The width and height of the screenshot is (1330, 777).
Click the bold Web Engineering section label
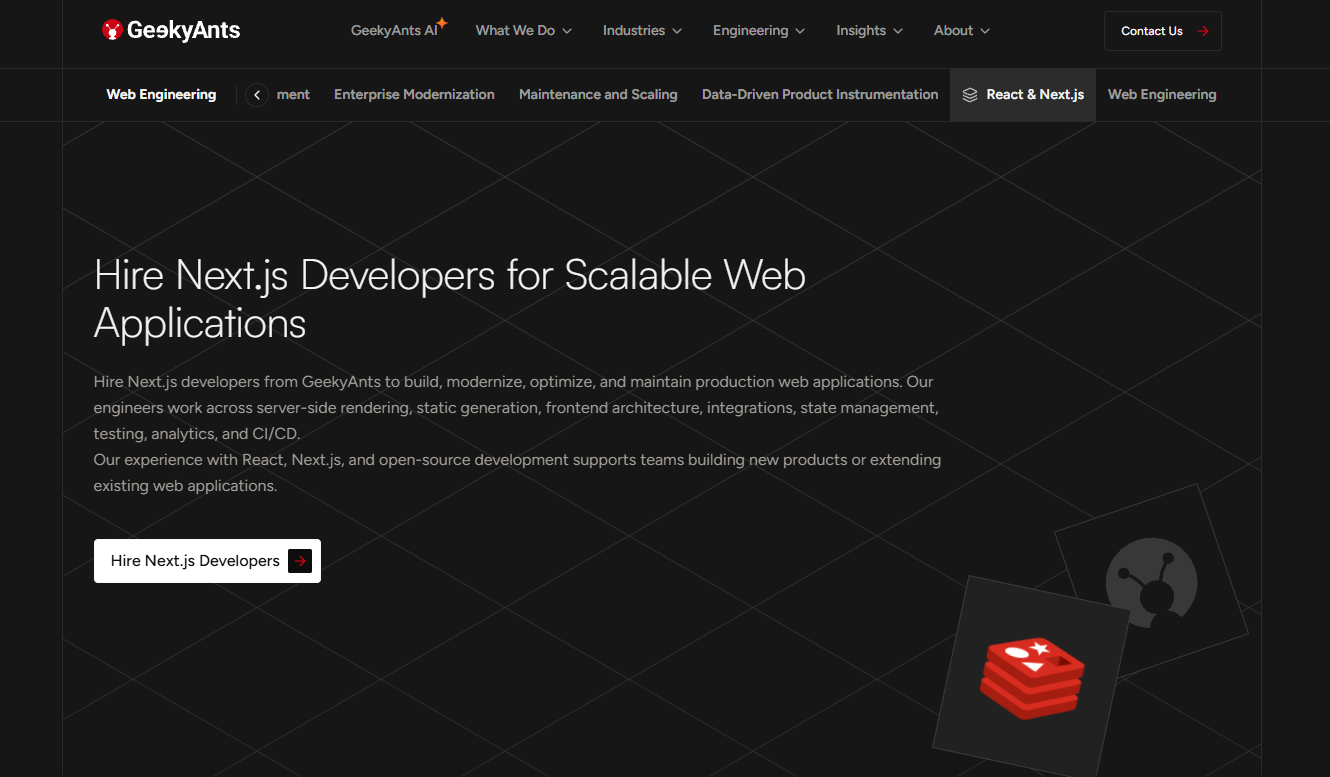point(161,95)
